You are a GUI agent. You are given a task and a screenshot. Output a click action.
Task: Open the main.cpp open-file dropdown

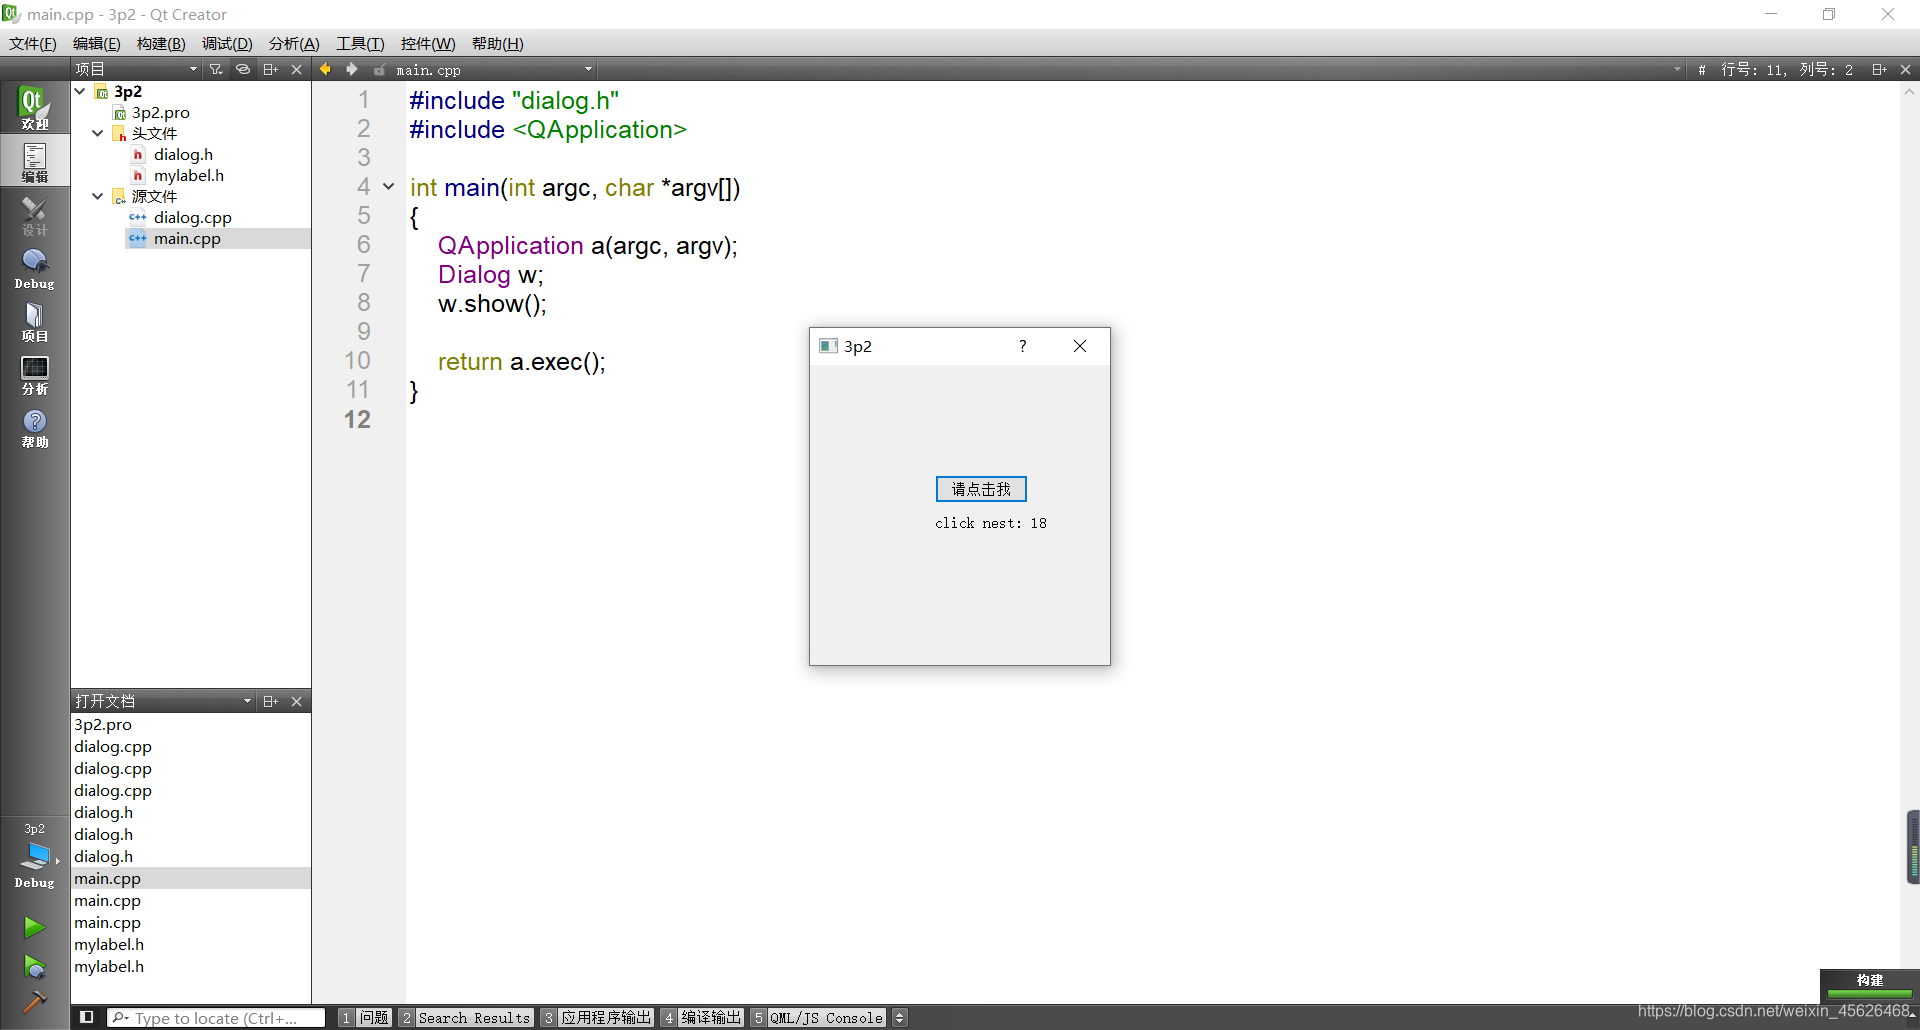494,70
